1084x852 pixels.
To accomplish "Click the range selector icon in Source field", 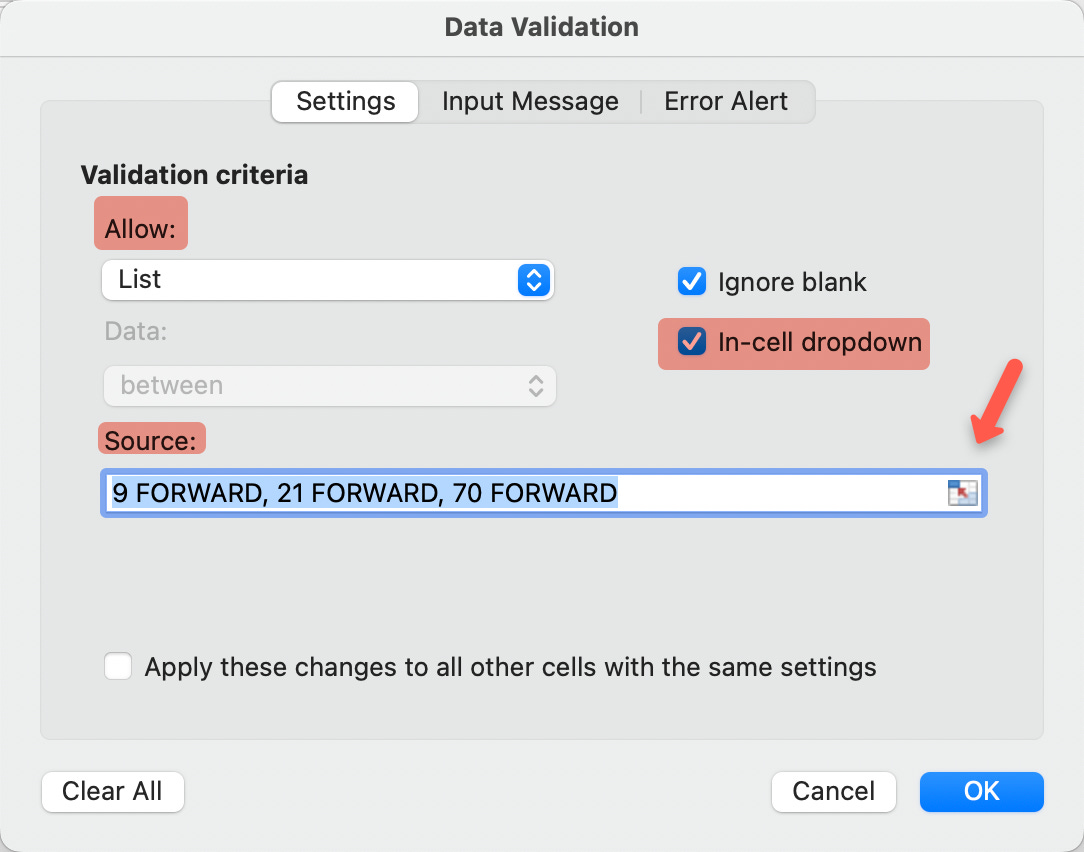I will tap(962, 493).
